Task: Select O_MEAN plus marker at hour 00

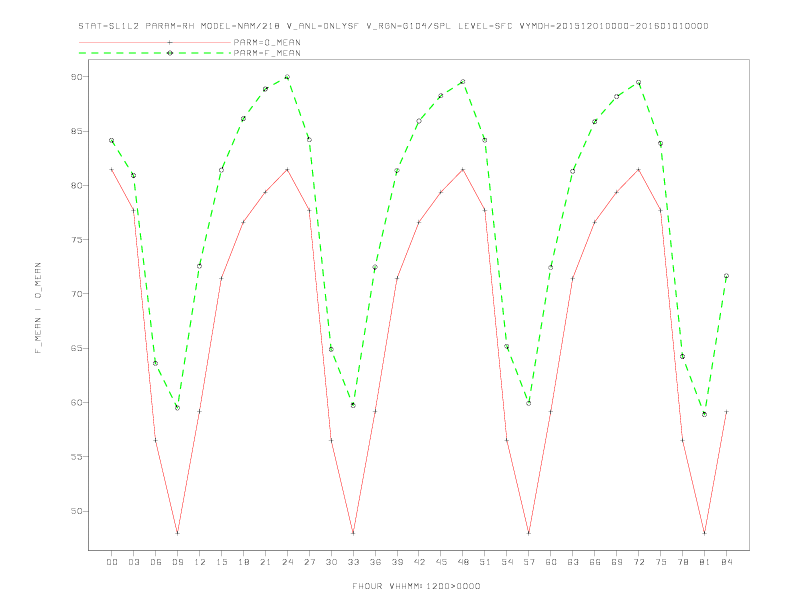Action: (112, 170)
